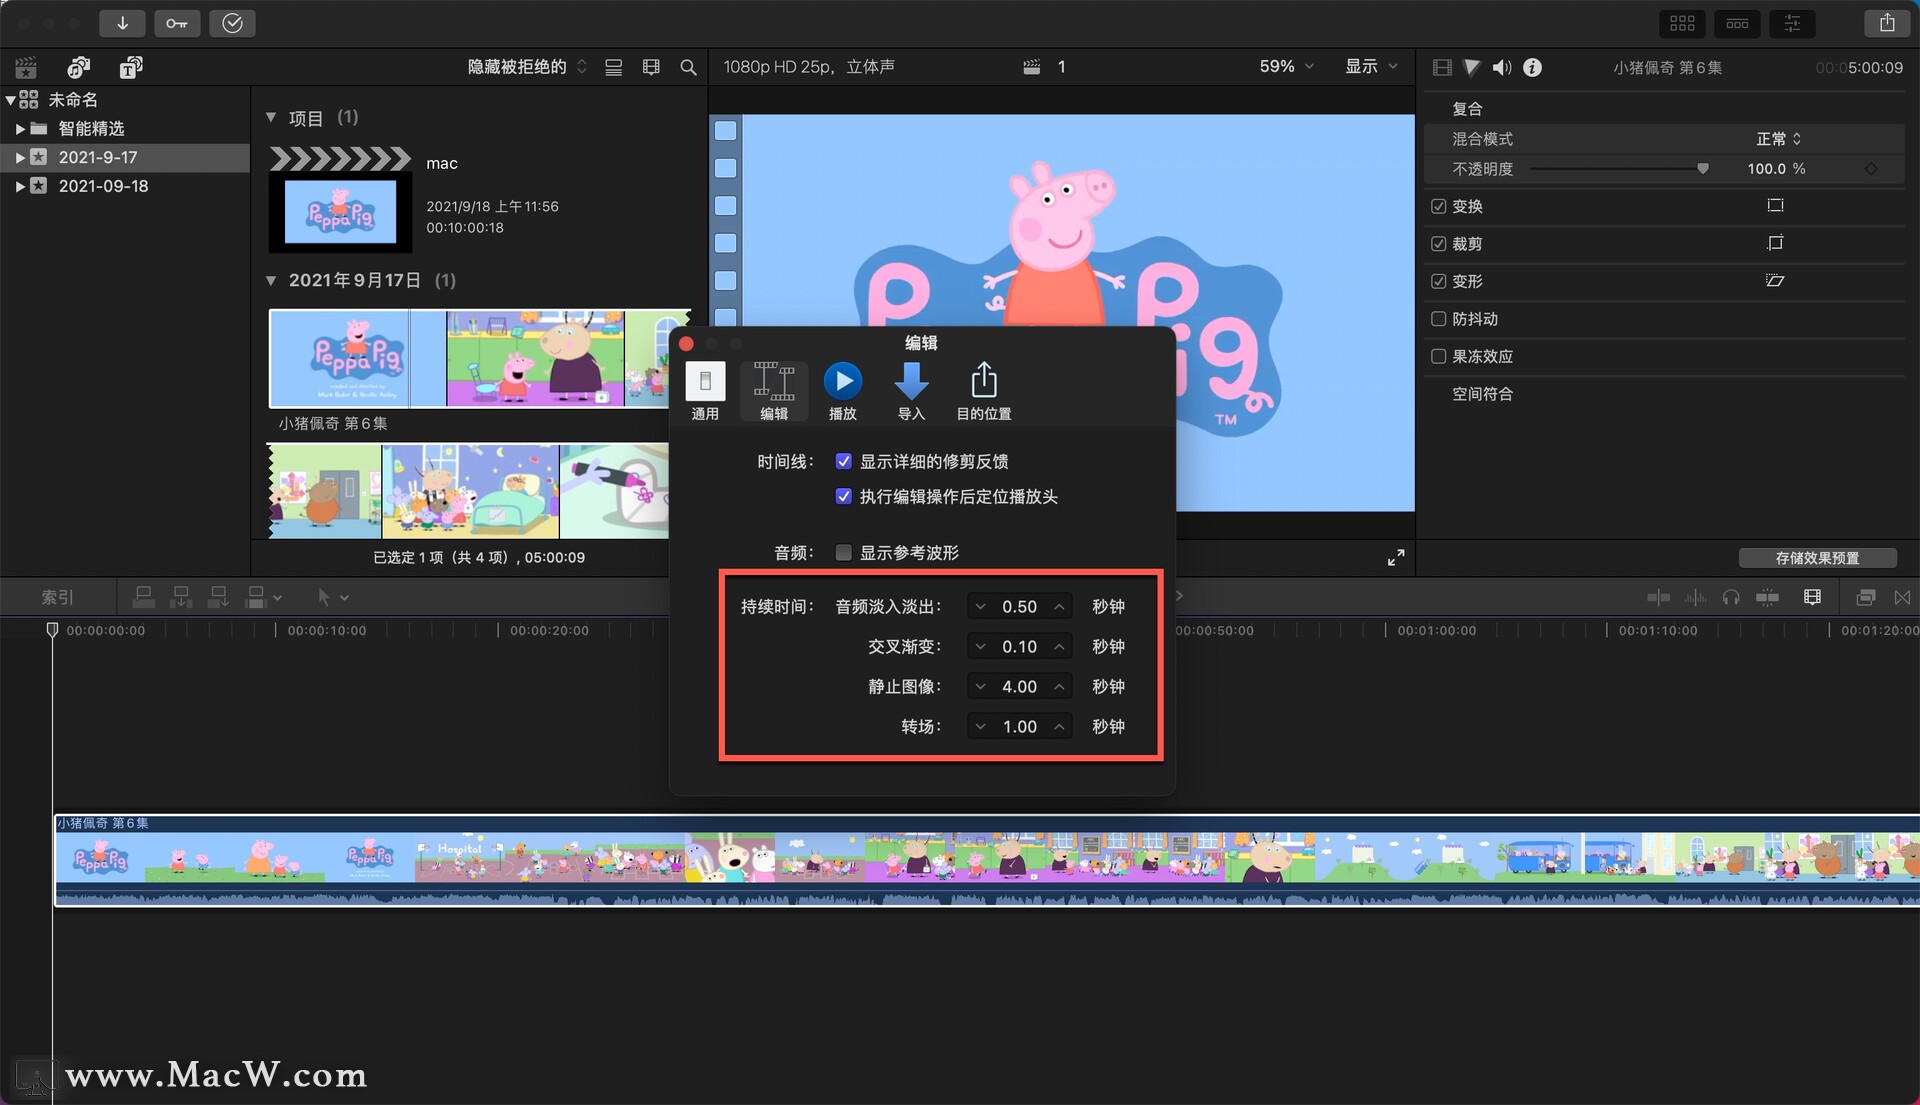The width and height of the screenshot is (1920, 1105).
Task: Uncheck position playhead after edit operation
Action: click(843, 496)
